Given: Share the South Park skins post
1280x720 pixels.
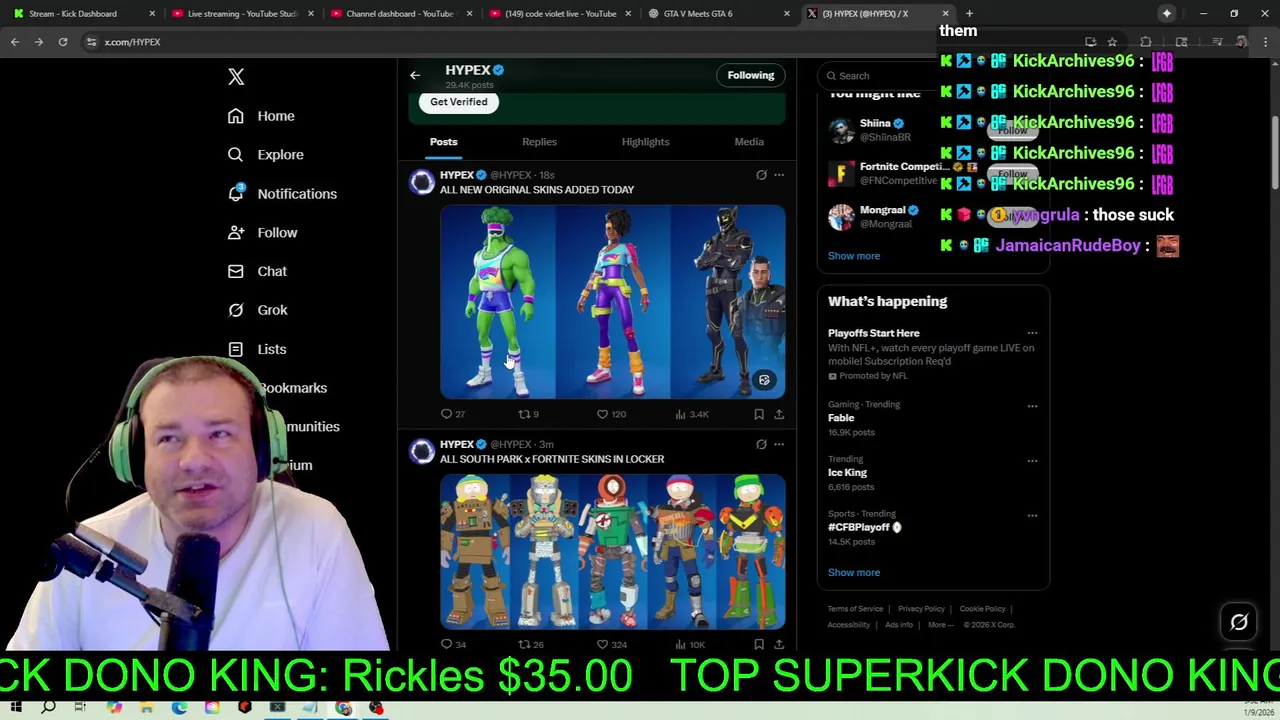Looking at the screenshot, I should (779, 644).
